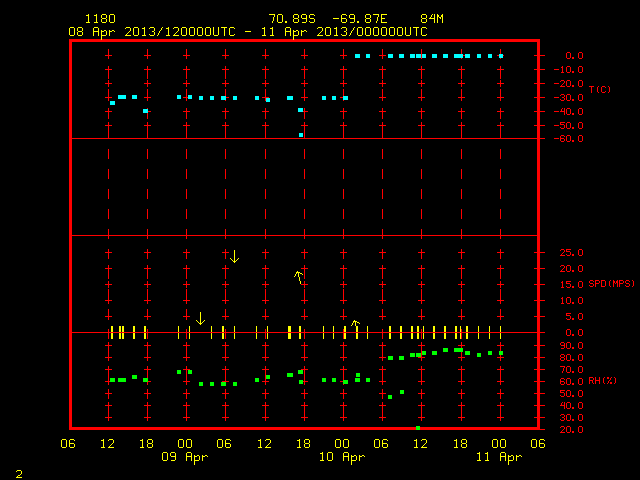Click the up wind arrow near 18 UTC 09 Apr

click(299, 277)
